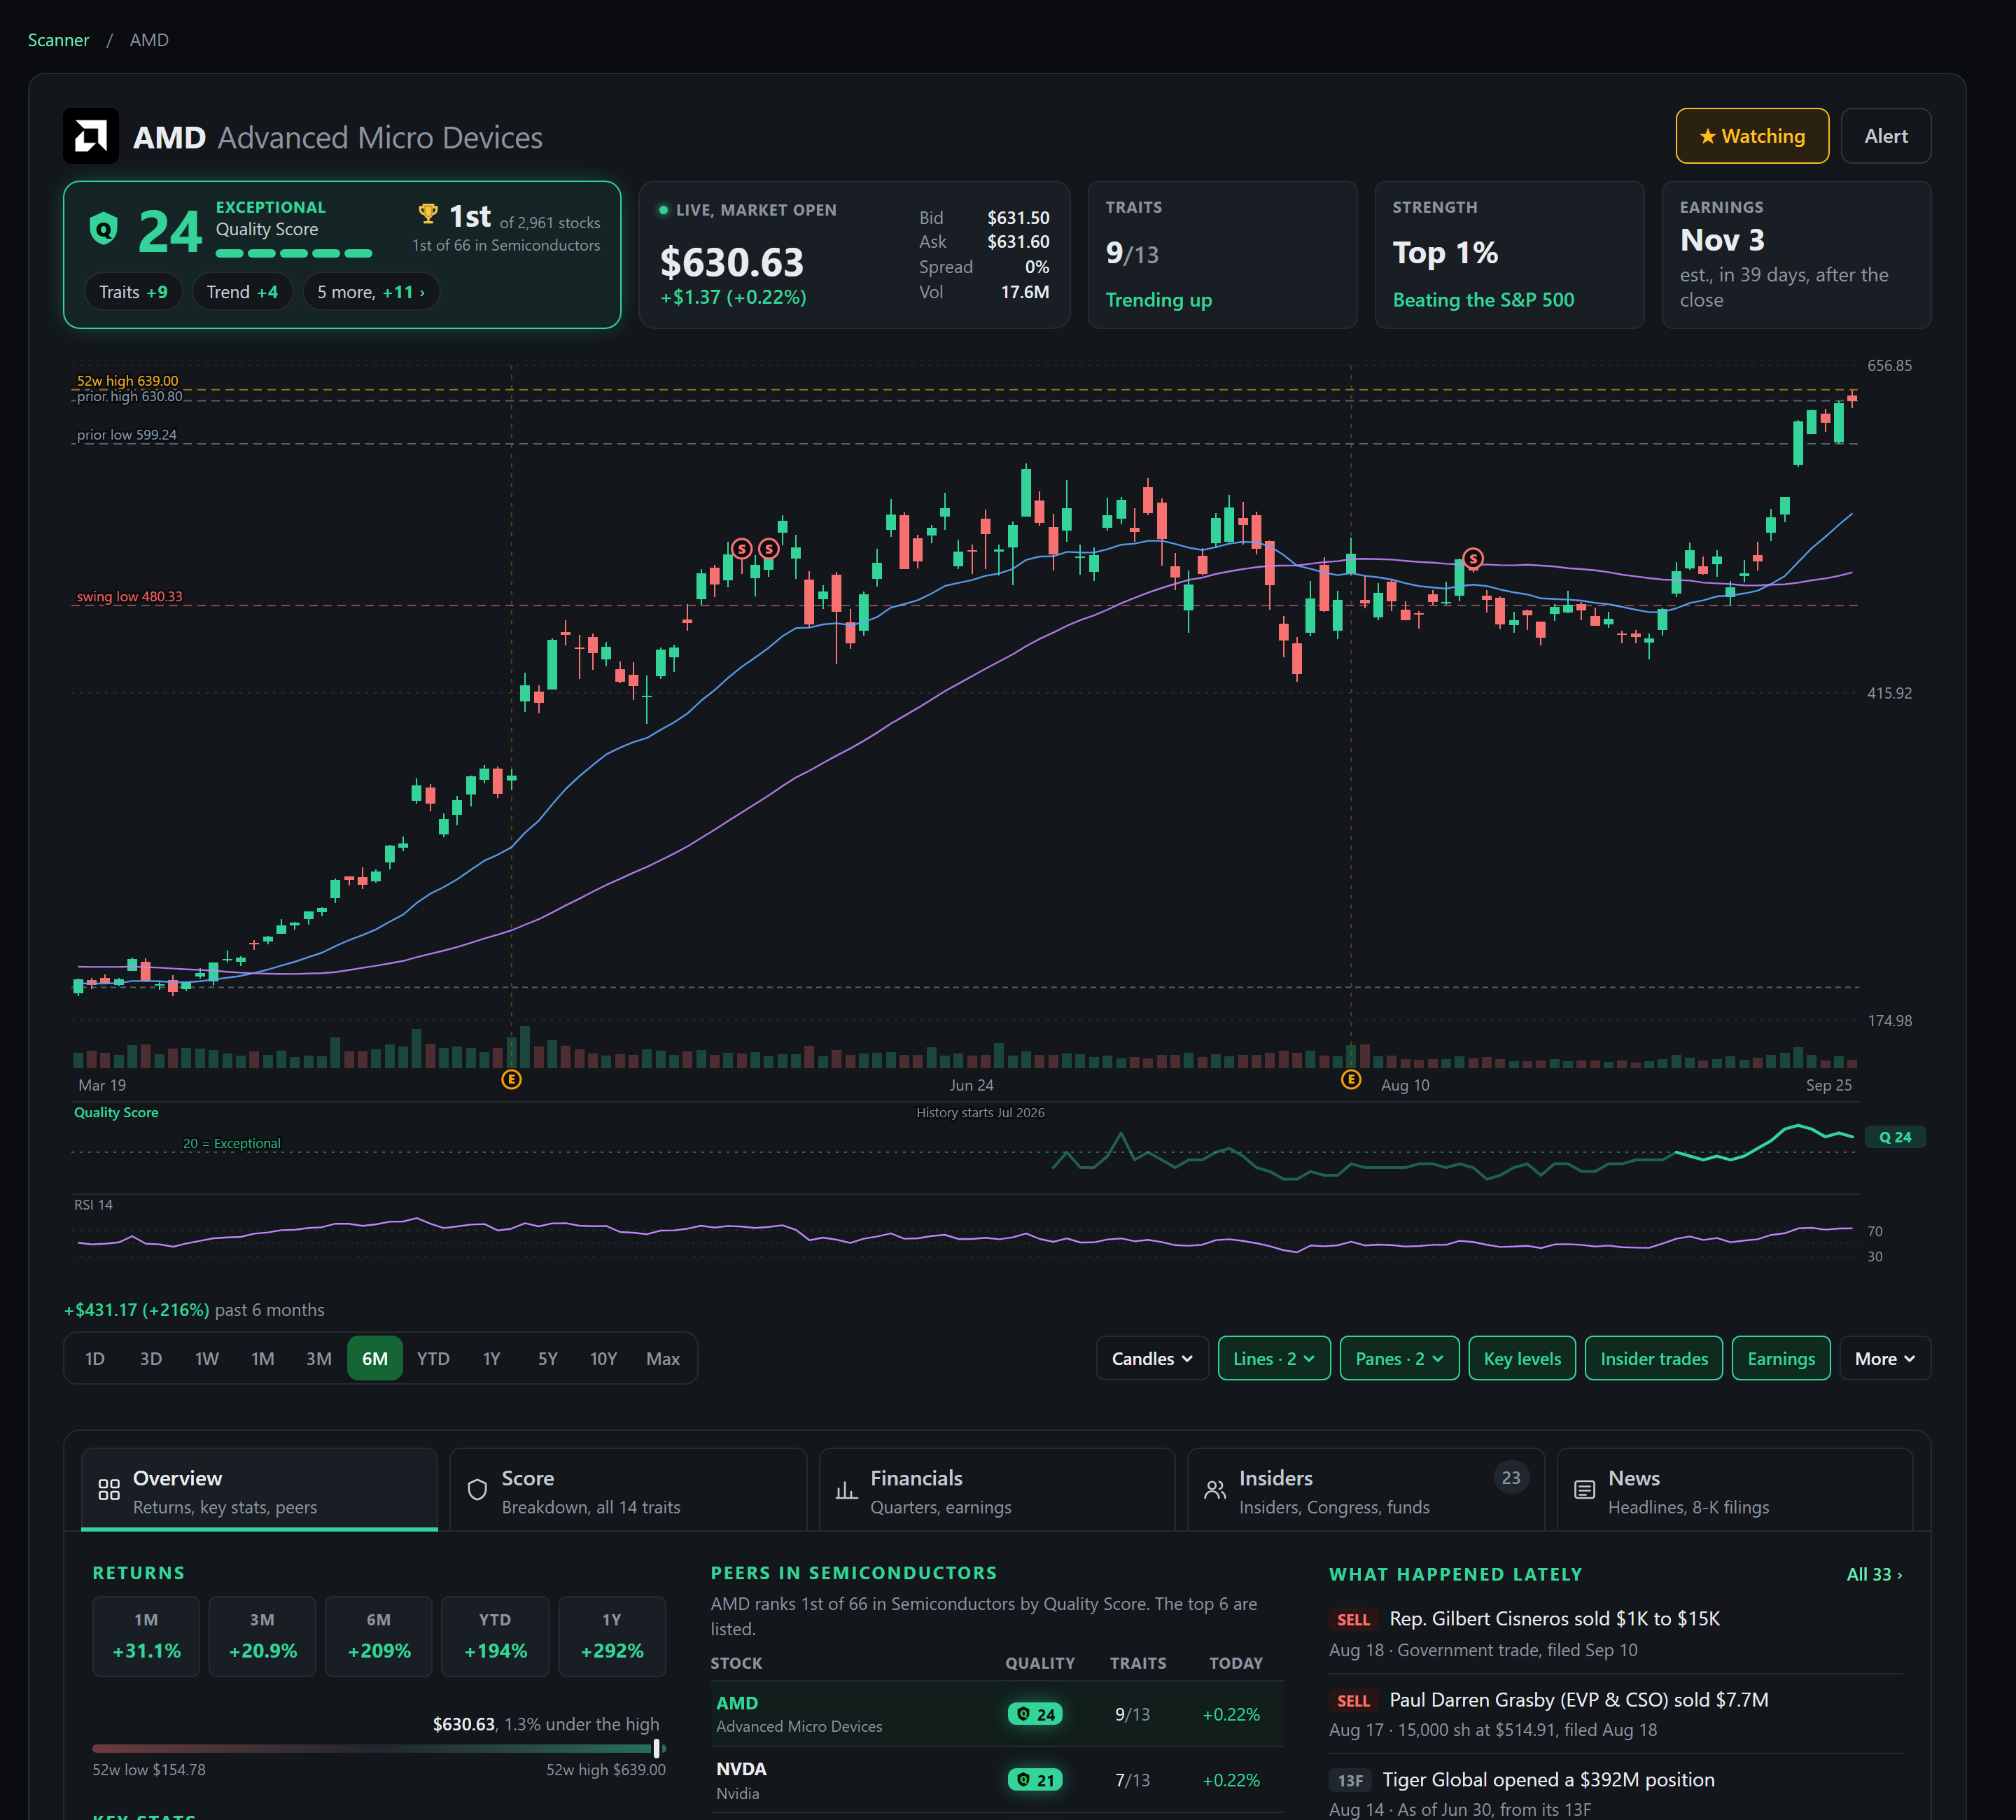Screen dimensions: 2016x1820
Task: Select the 1W time range
Action: (x=207, y=1358)
